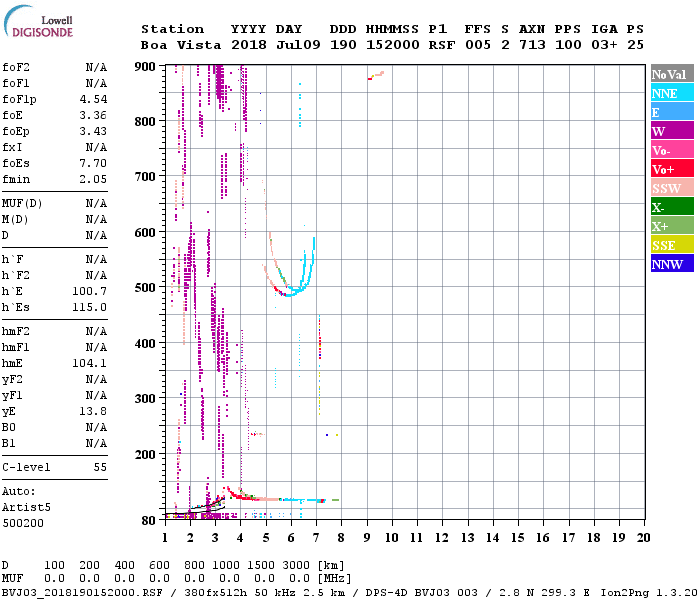Click the 3000 km distance column header
Image resolution: width=700 pixels, height=600 pixels.
coord(296,565)
